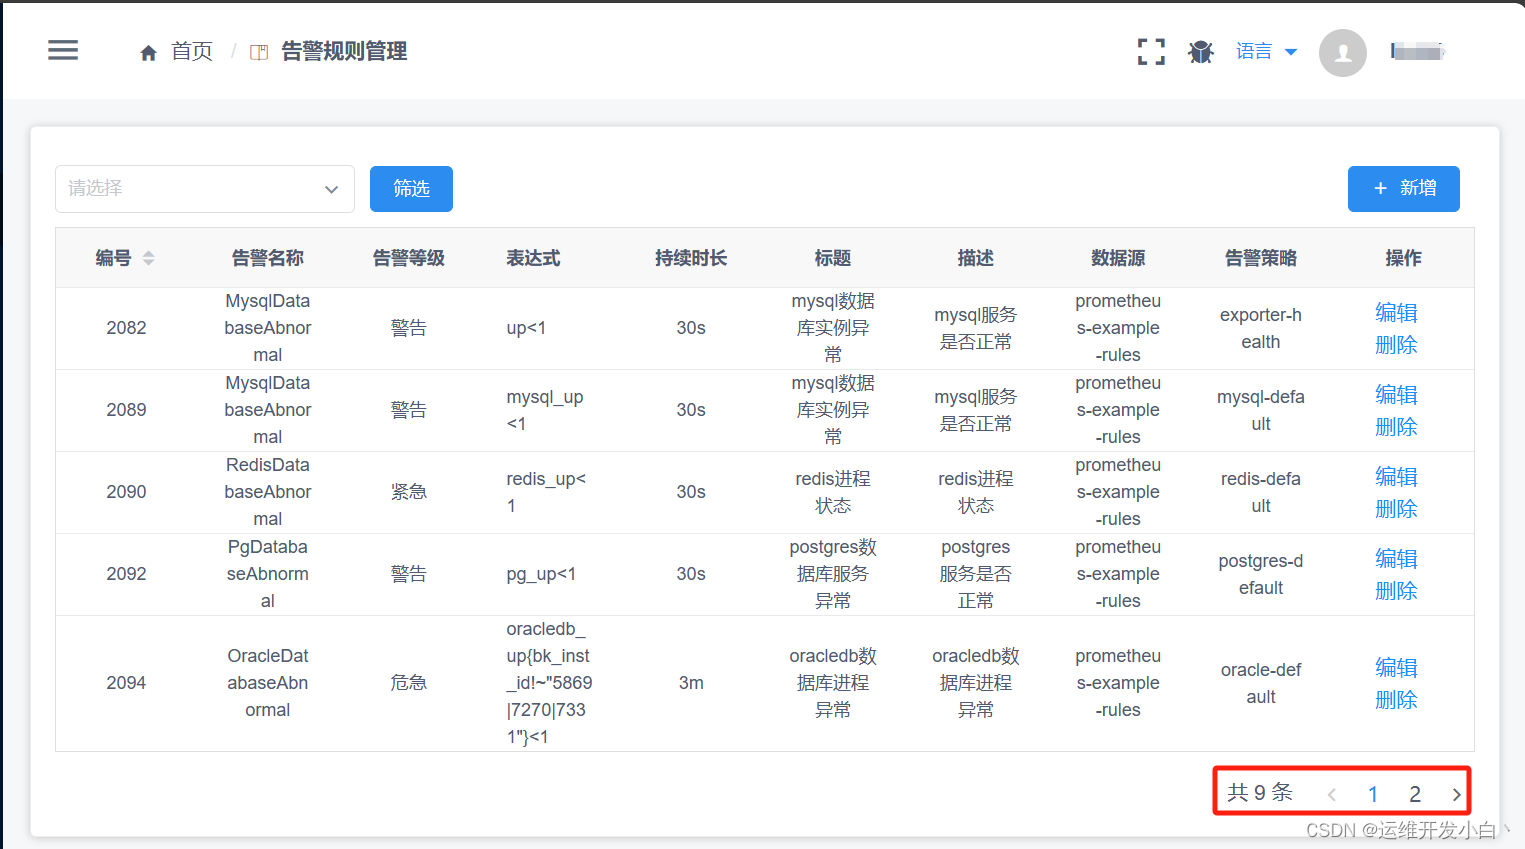Go to pagination page 2
The height and width of the screenshot is (849, 1525).
tap(1415, 794)
